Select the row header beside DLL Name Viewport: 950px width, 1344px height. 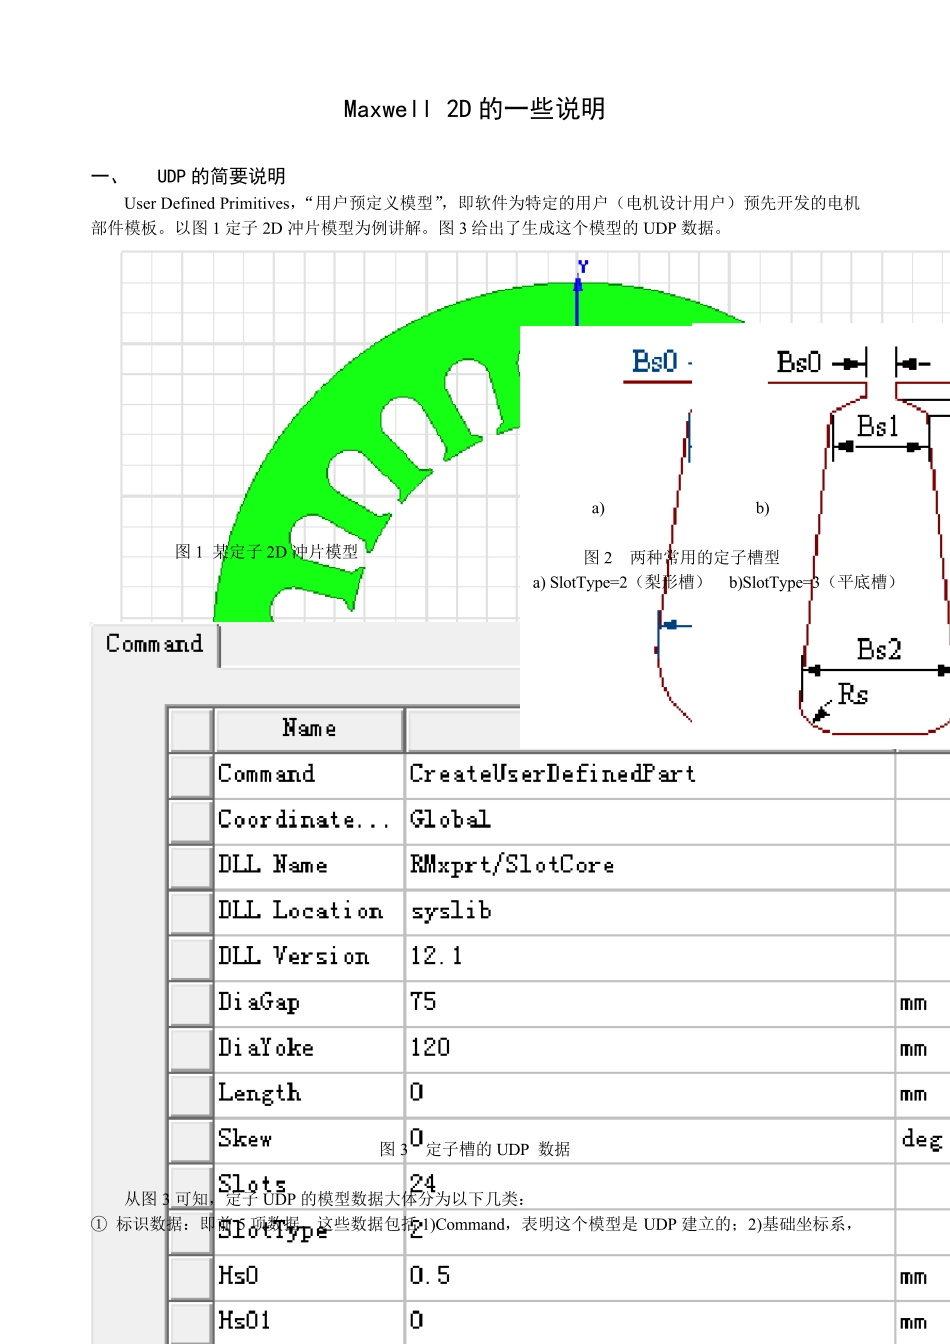[190, 866]
